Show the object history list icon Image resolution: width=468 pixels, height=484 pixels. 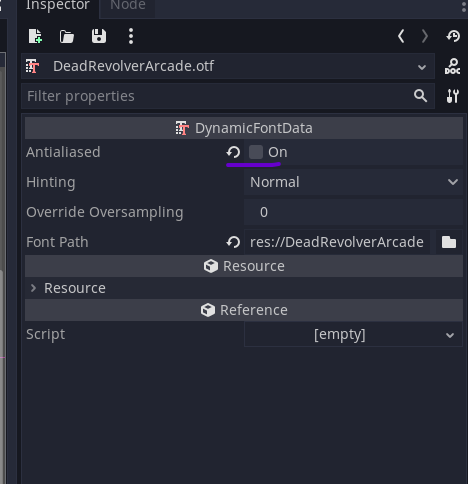(x=453, y=36)
